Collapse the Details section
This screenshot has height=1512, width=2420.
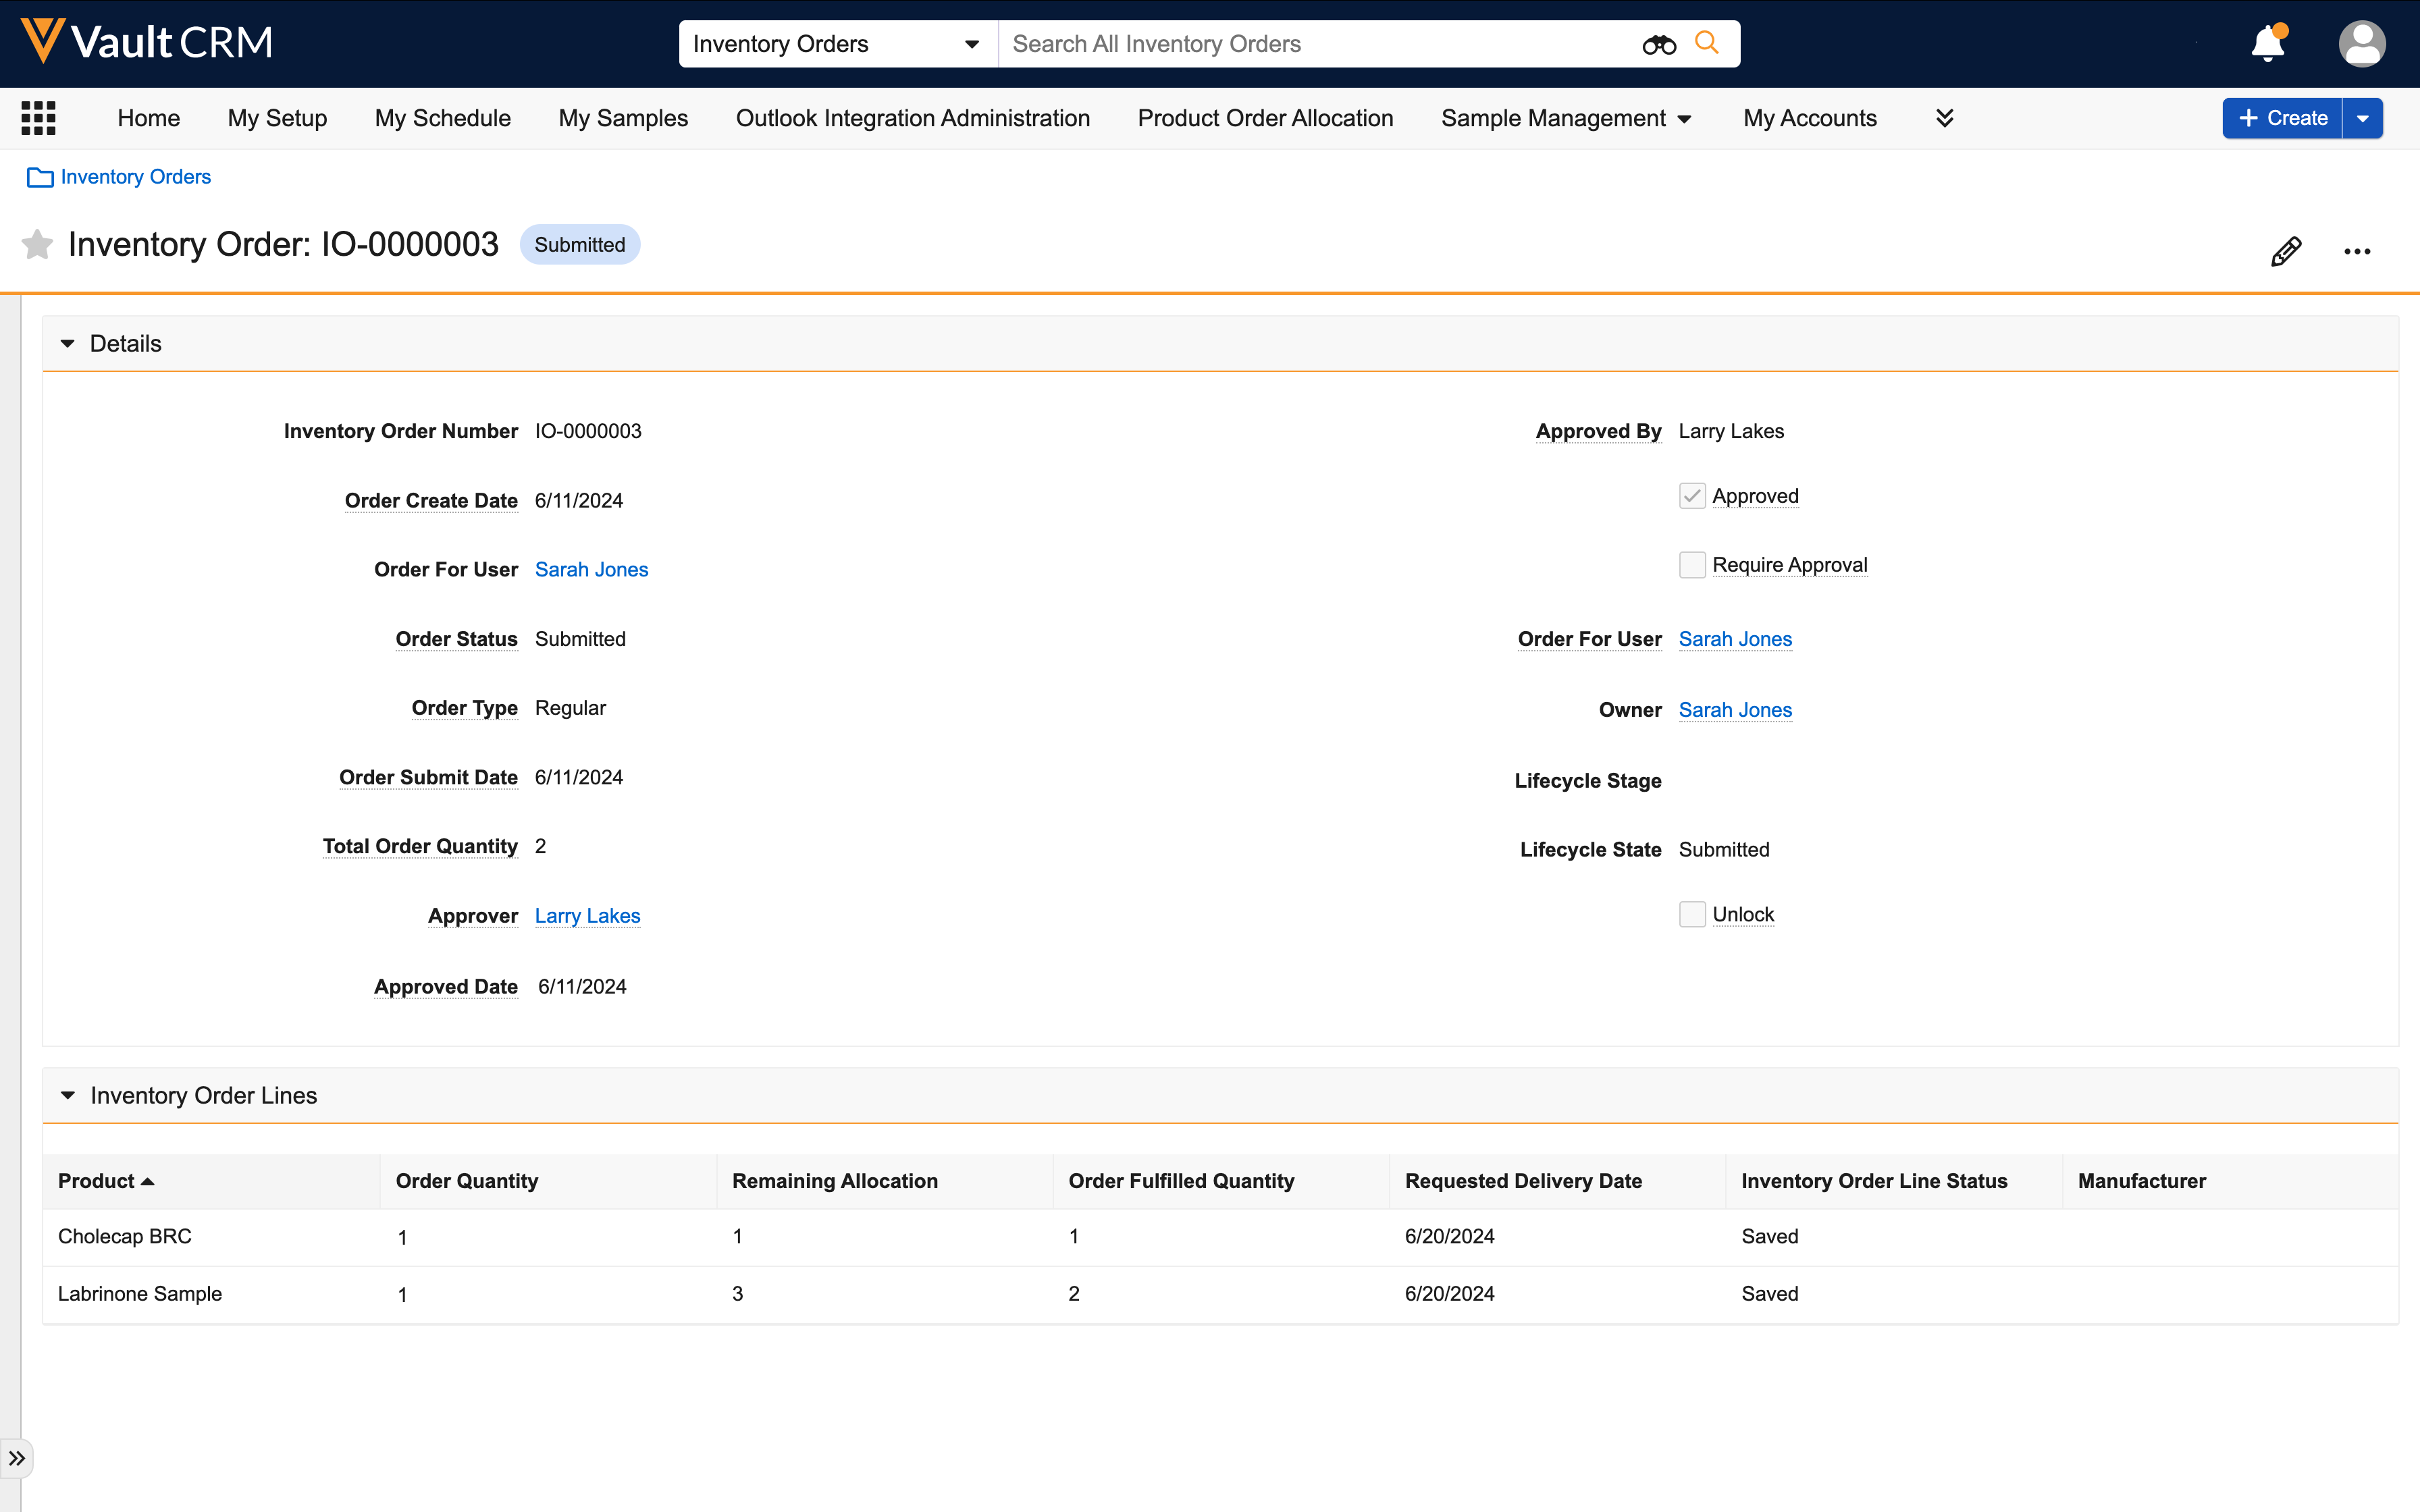tap(67, 344)
